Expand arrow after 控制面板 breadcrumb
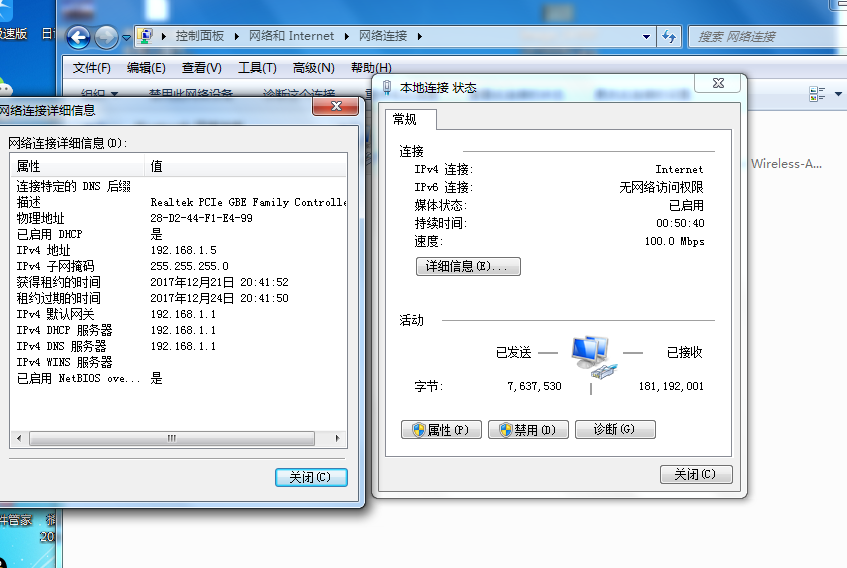Screen dimensions: 847x568 tap(237, 37)
